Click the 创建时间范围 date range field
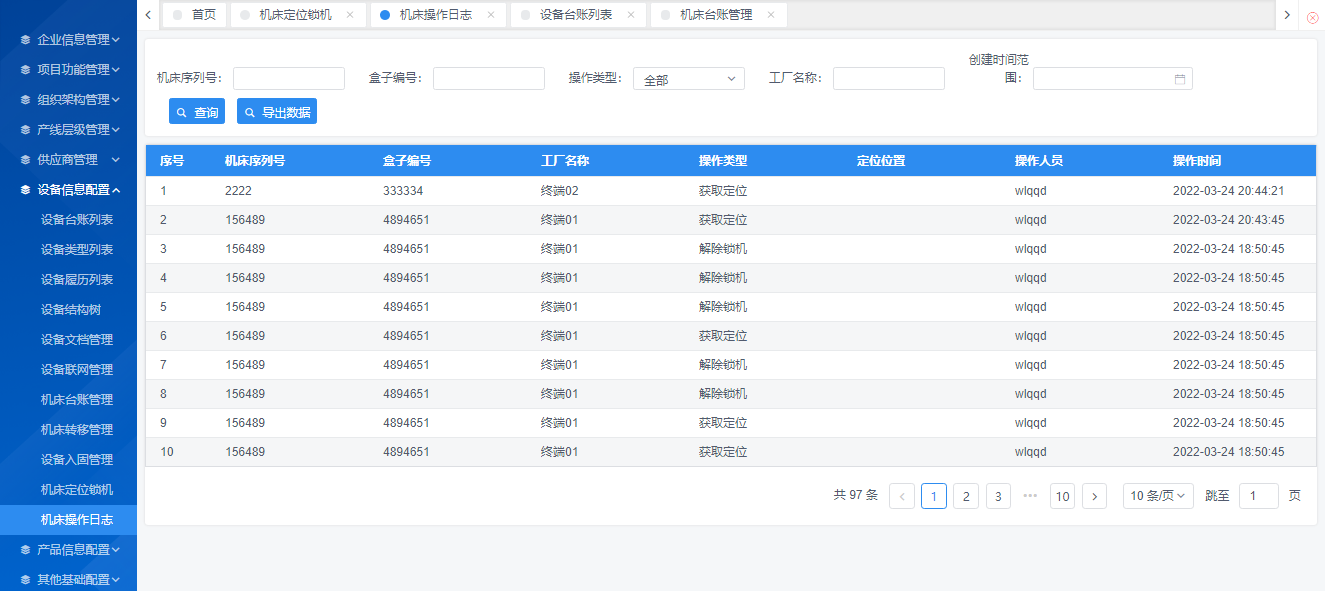This screenshot has height=591, width=1325. (1113, 79)
